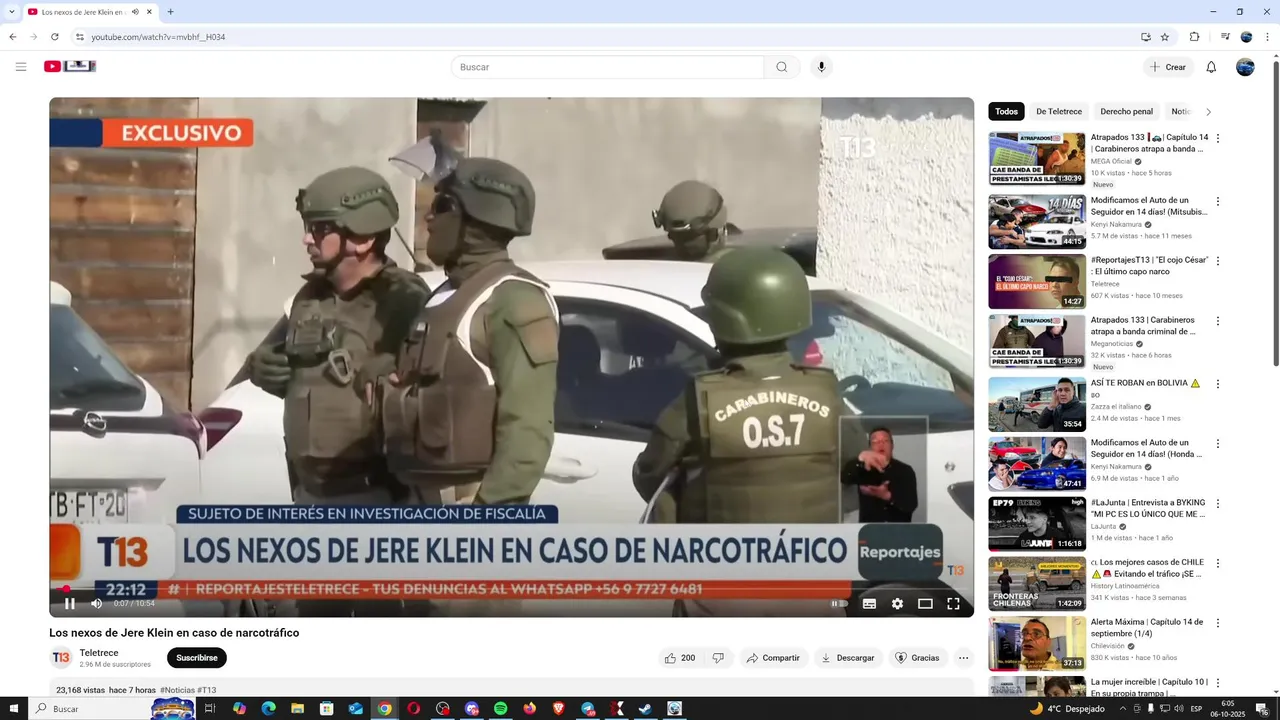1280x720 pixels.
Task: Install the app via the address bar icon
Action: (x=1146, y=37)
